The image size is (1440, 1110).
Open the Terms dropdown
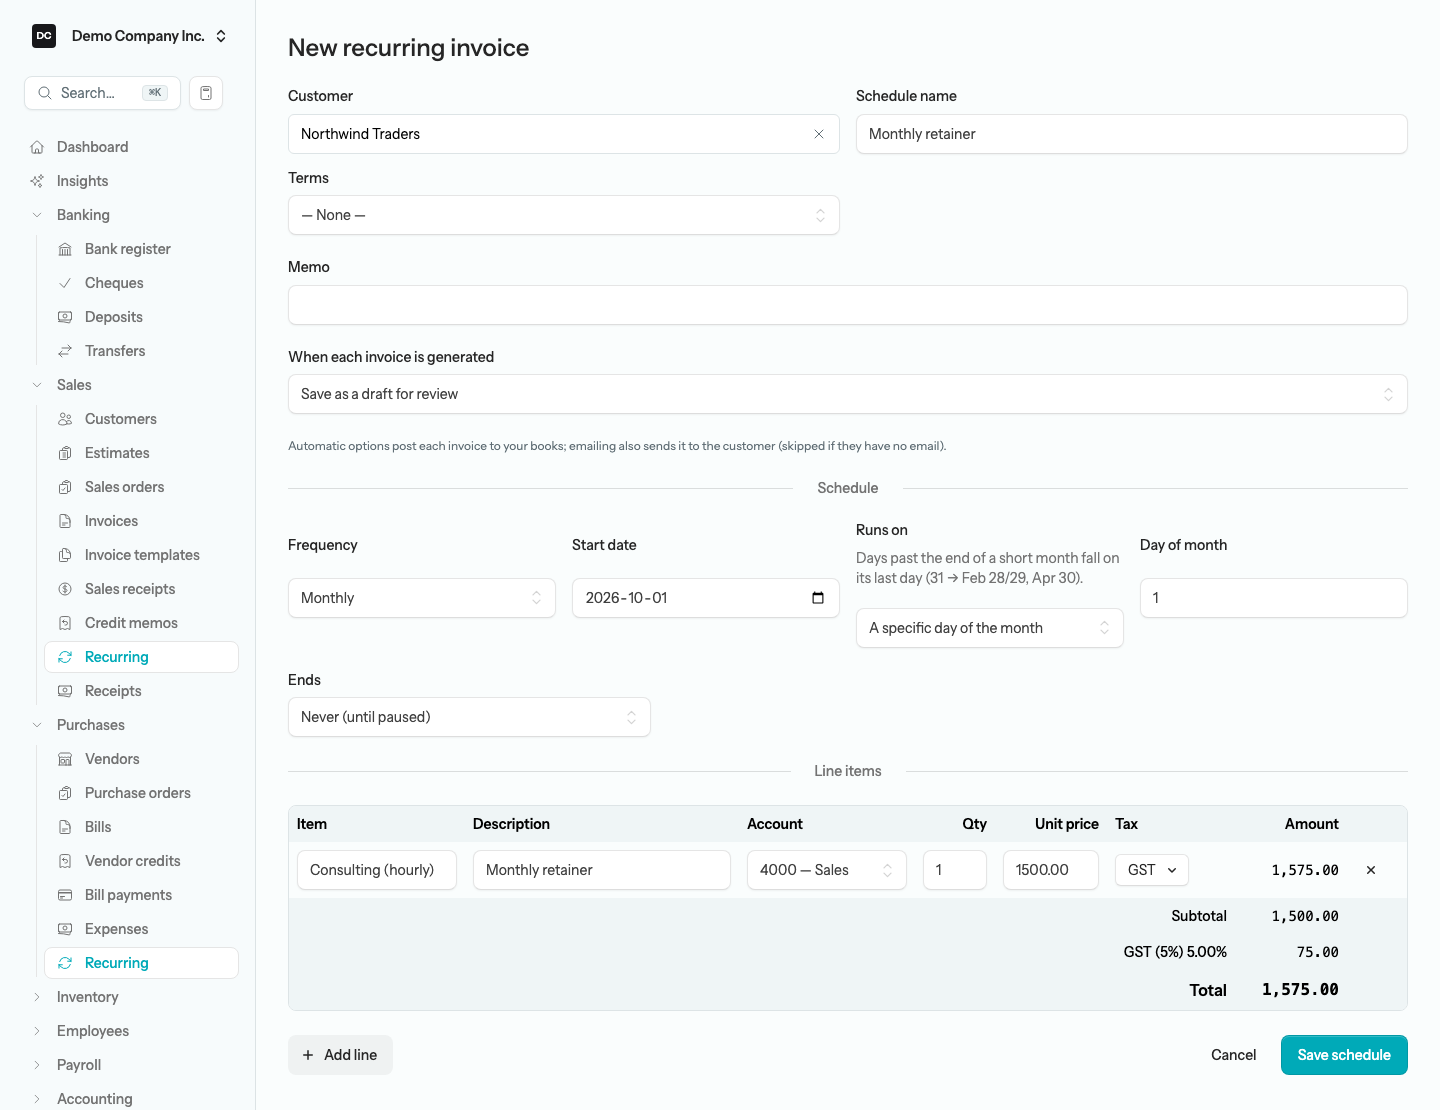[x=564, y=215]
